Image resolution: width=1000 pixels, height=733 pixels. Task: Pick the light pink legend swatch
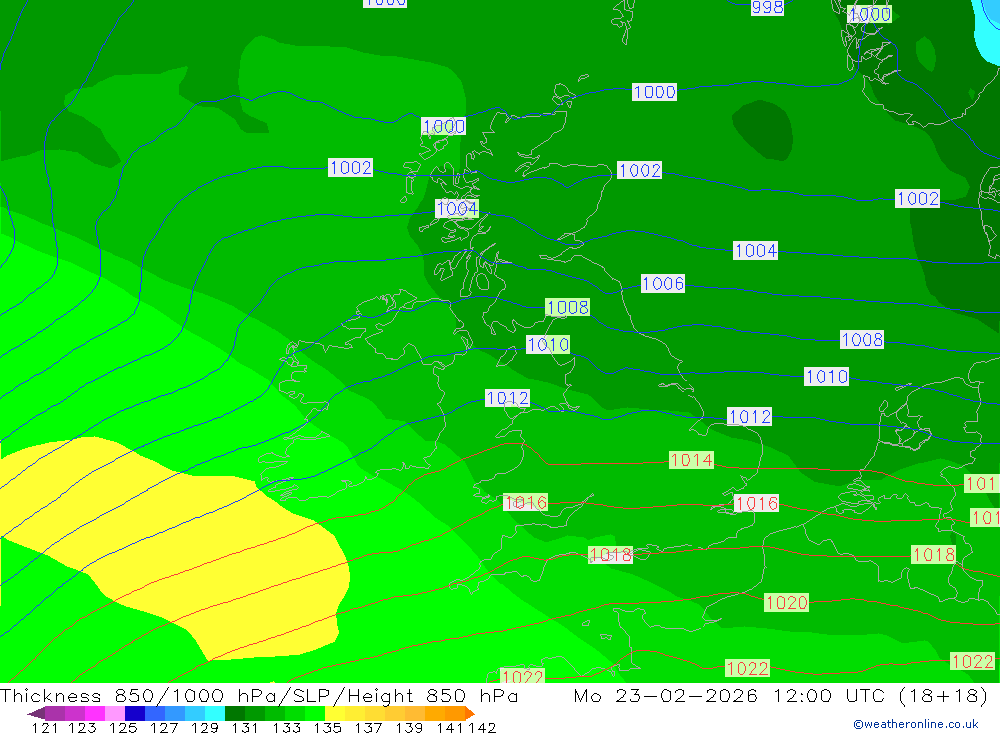click(115, 713)
